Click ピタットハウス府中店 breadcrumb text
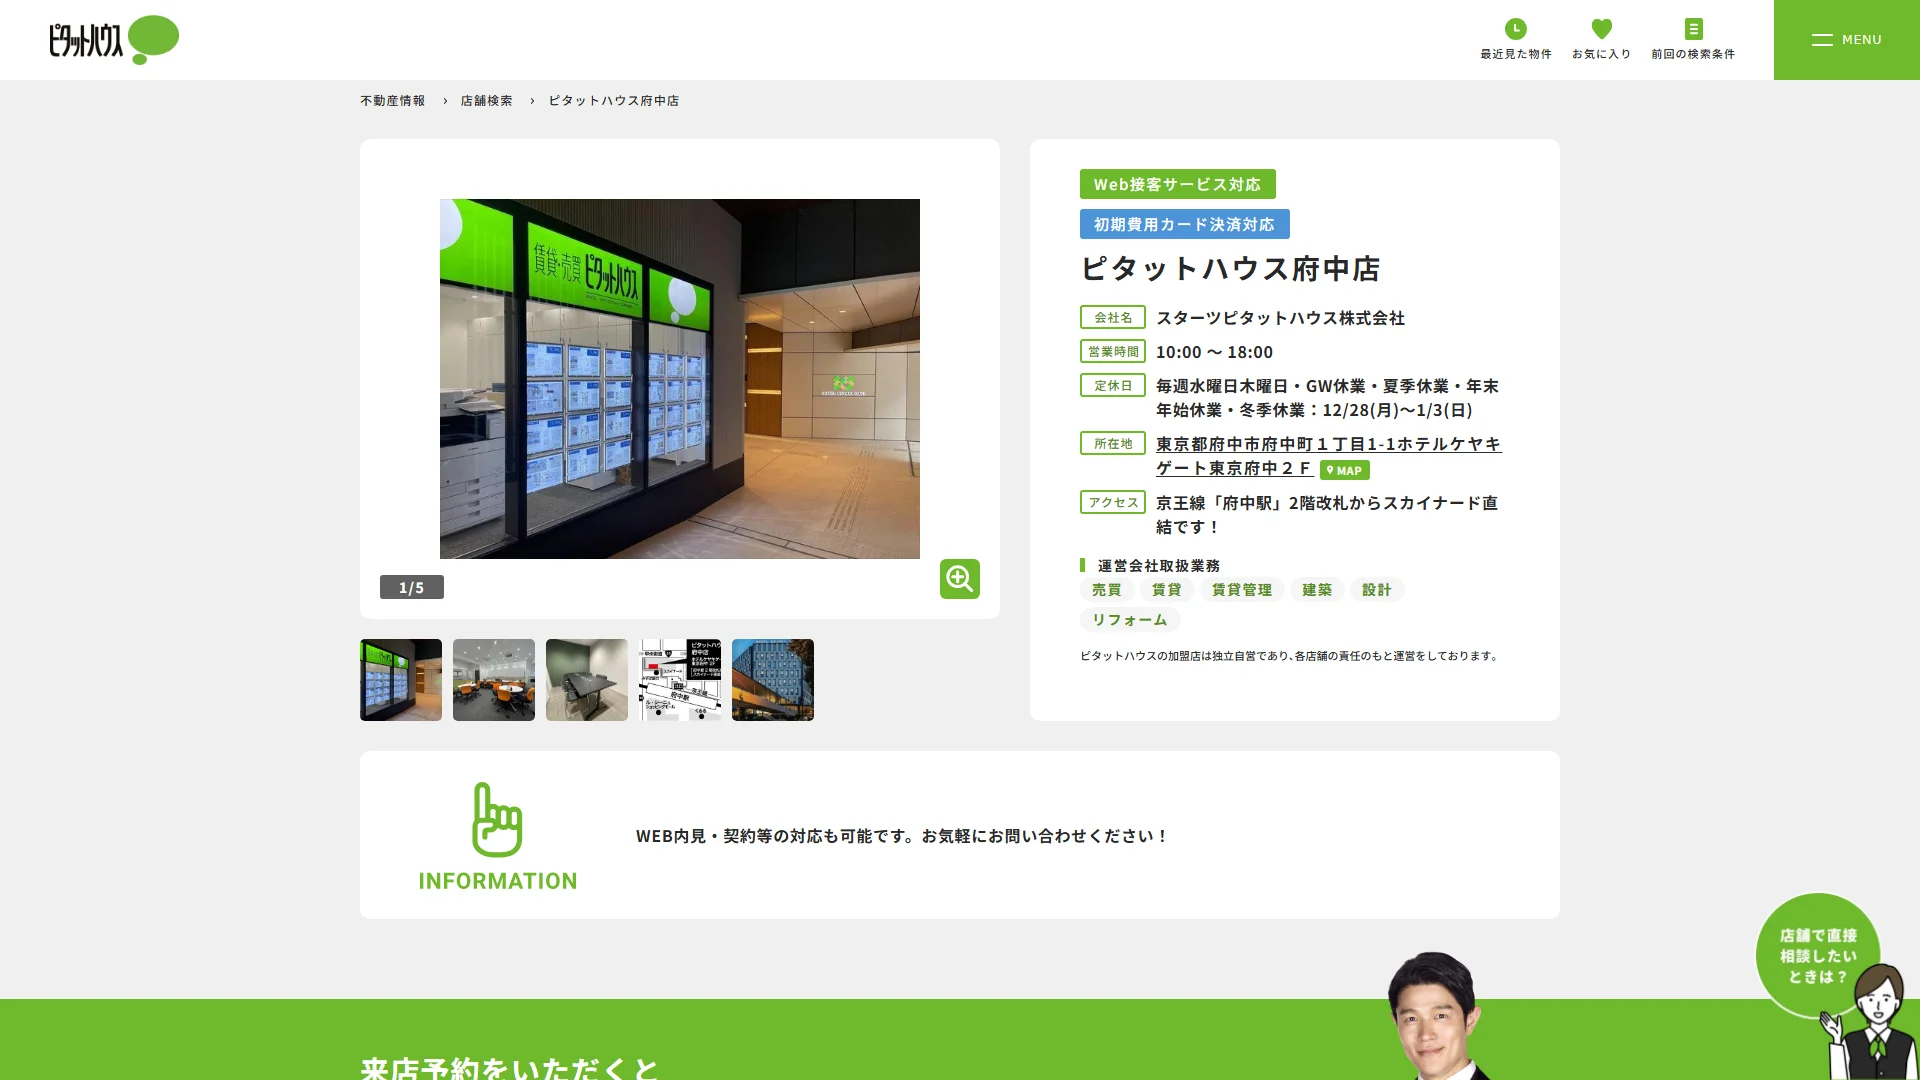Image resolution: width=1920 pixels, height=1080 pixels. pos(613,101)
